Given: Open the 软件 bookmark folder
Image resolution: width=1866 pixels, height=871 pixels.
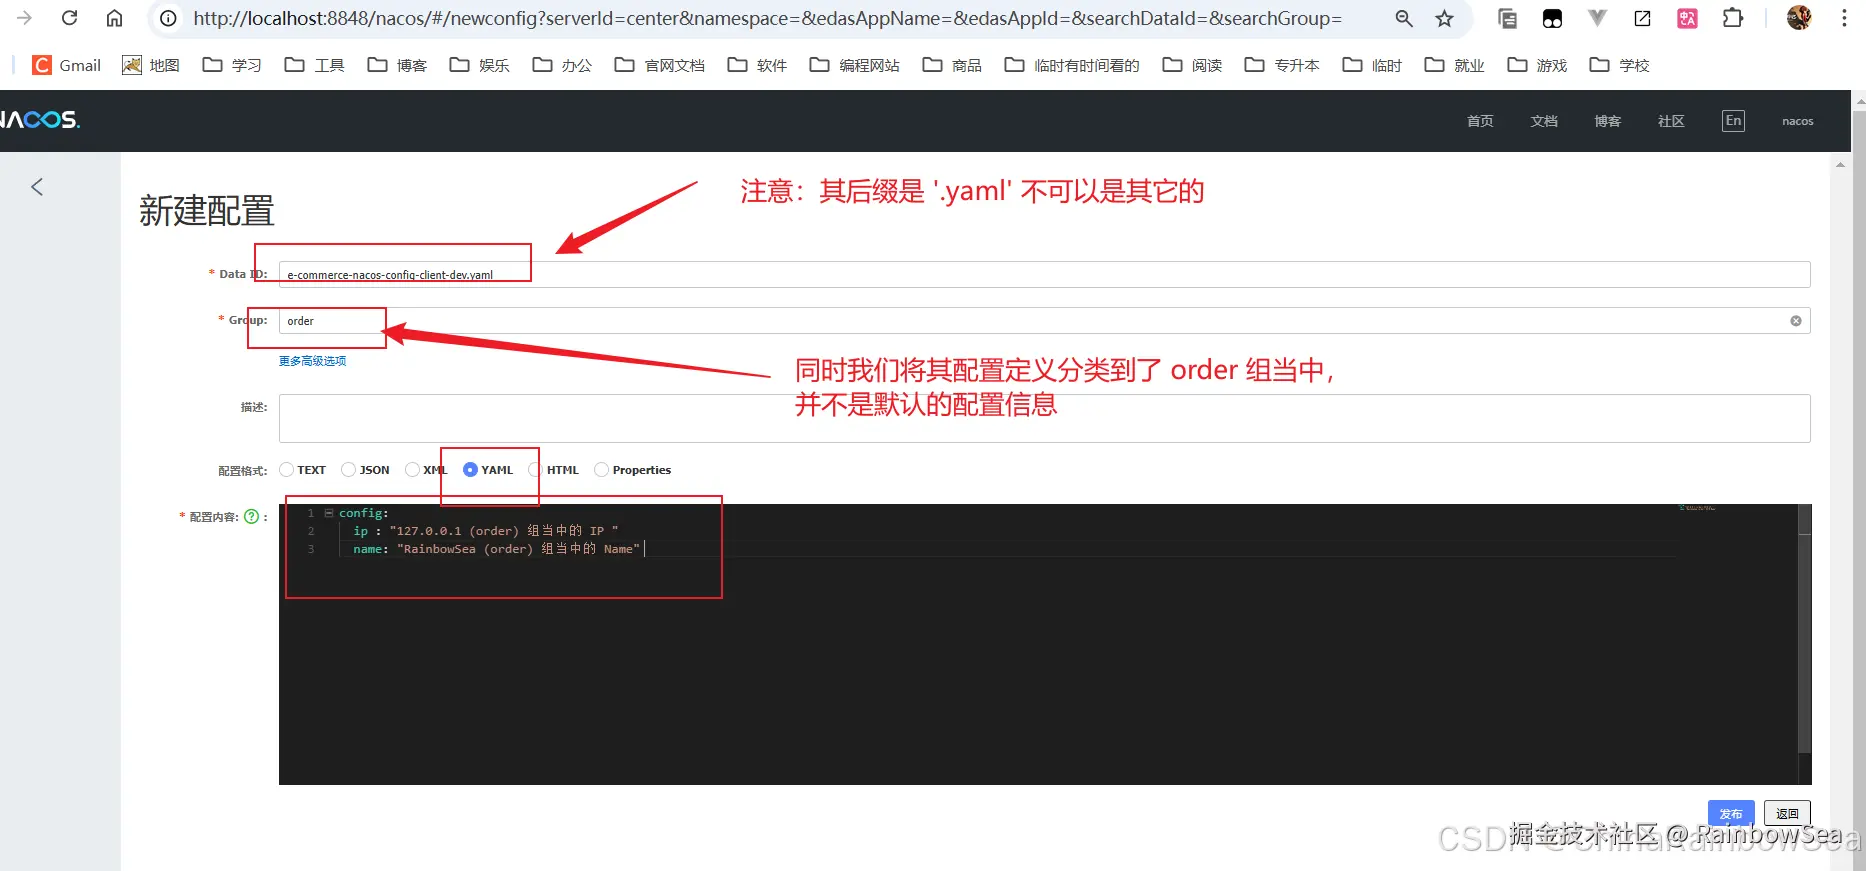Looking at the screenshot, I should pyautogui.click(x=757, y=65).
